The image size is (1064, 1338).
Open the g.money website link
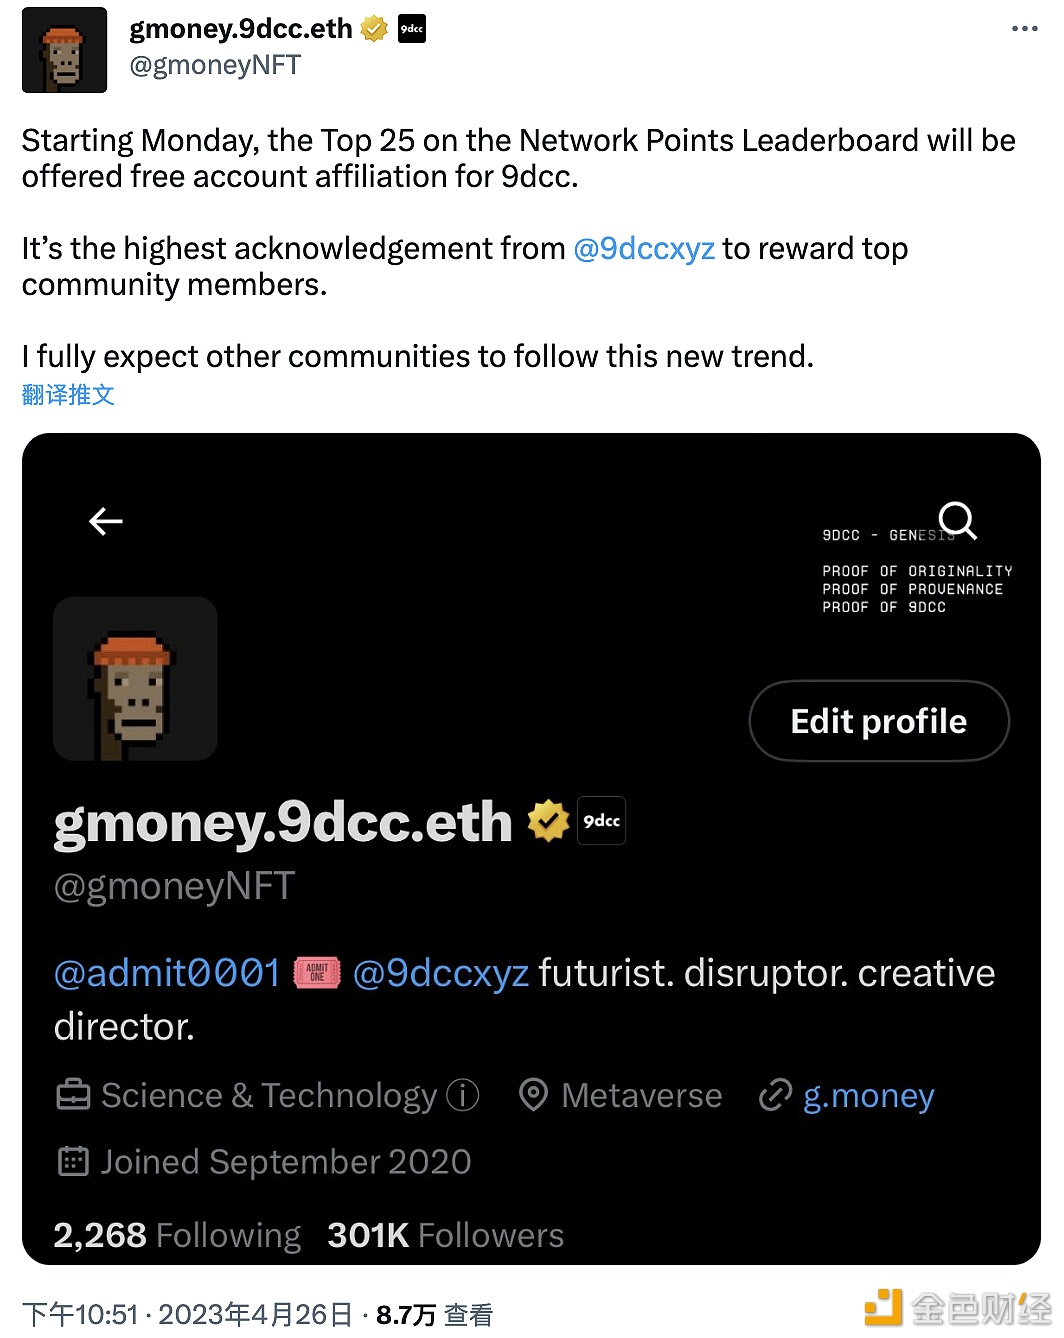(868, 1095)
